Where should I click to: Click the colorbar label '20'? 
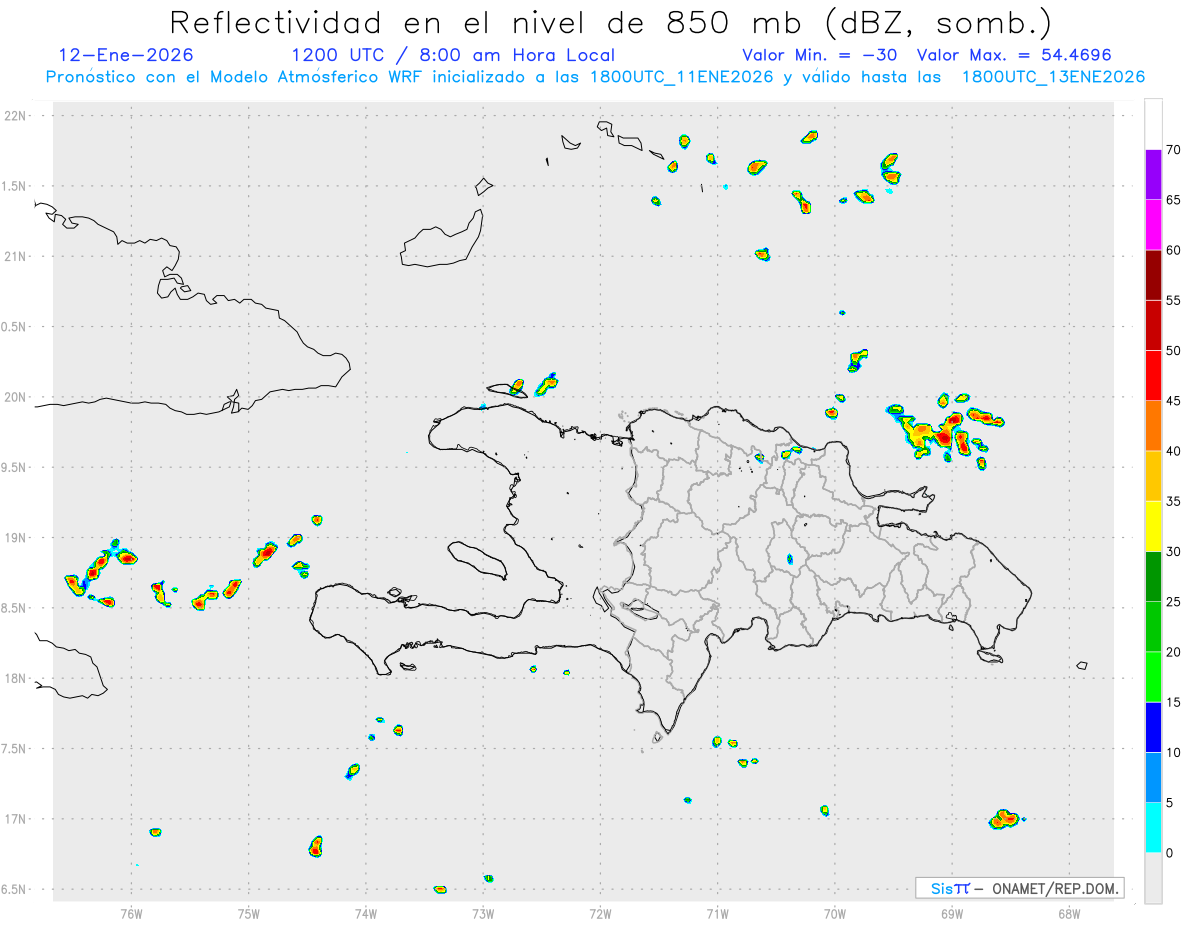click(x=1174, y=652)
